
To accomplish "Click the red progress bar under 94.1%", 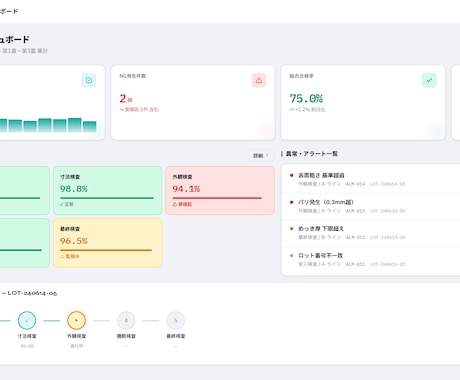I will pos(217,198).
